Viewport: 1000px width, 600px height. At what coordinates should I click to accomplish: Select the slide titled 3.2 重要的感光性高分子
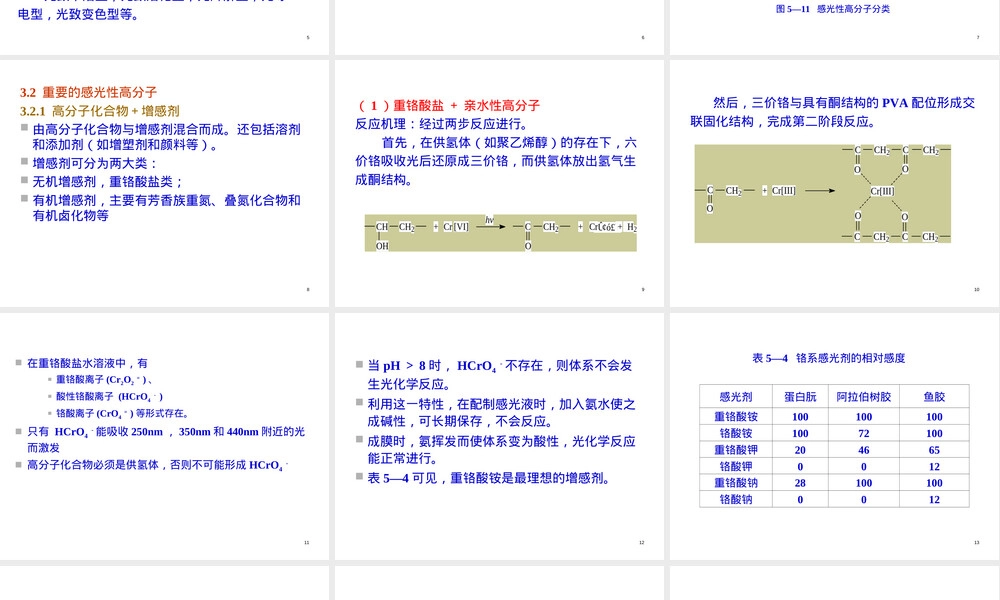tap(165, 183)
